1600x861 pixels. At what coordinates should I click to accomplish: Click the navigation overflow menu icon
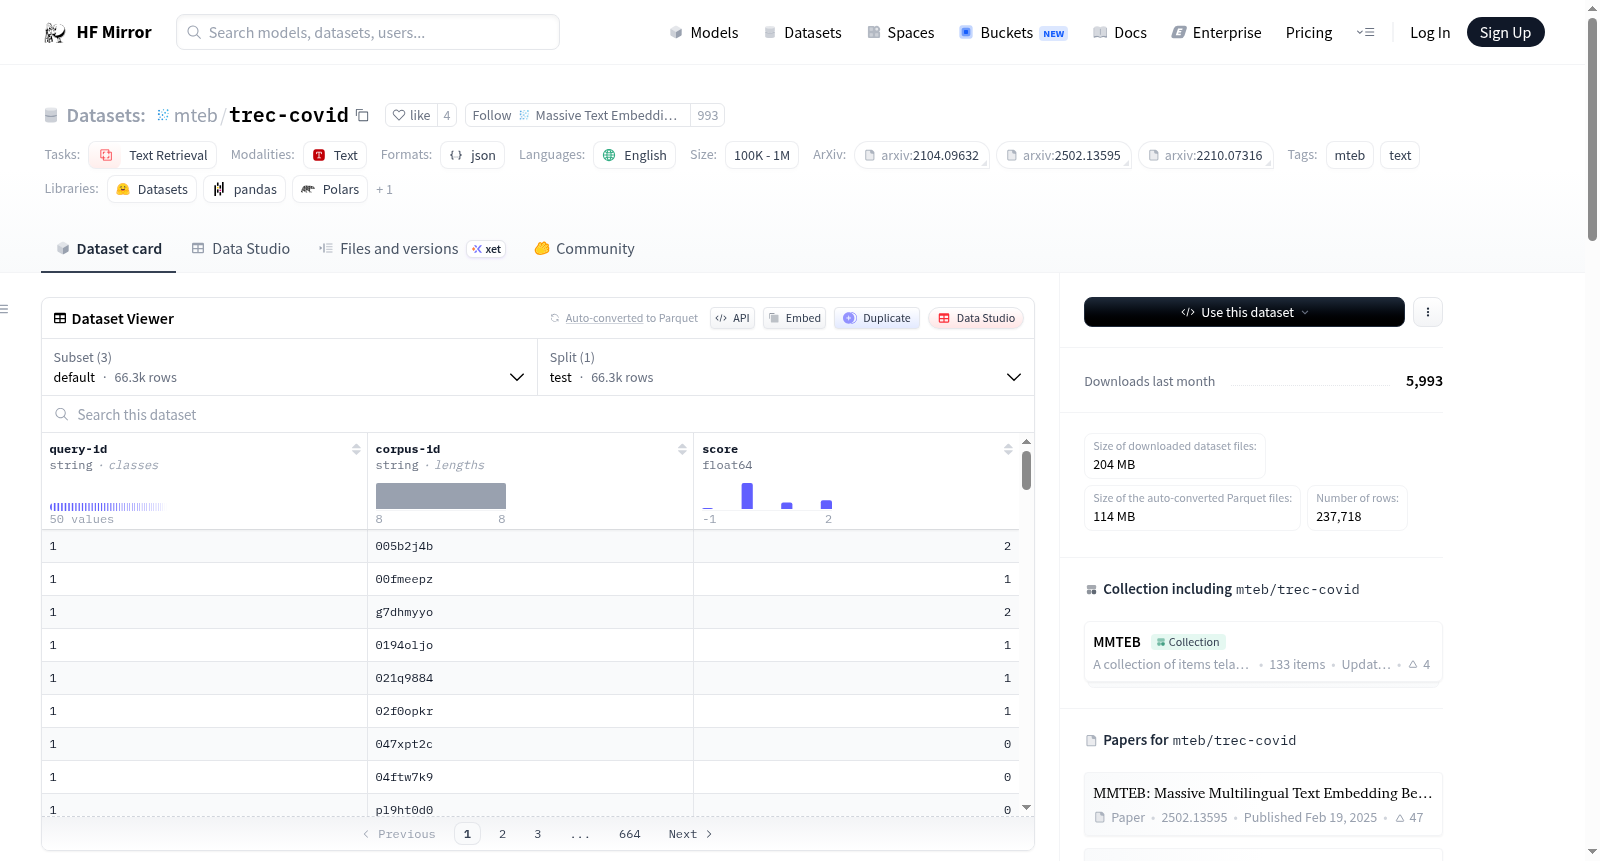pyautogui.click(x=1365, y=33)
